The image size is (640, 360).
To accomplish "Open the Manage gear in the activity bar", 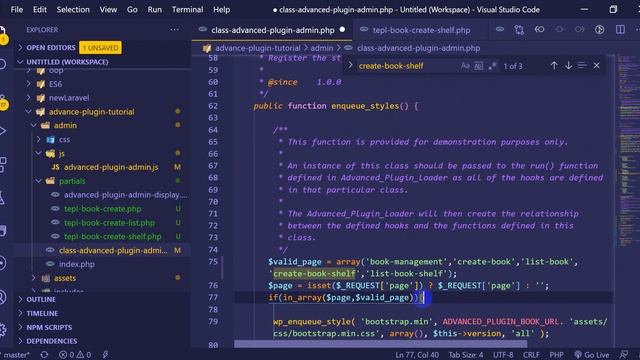I will coord(2,329).
